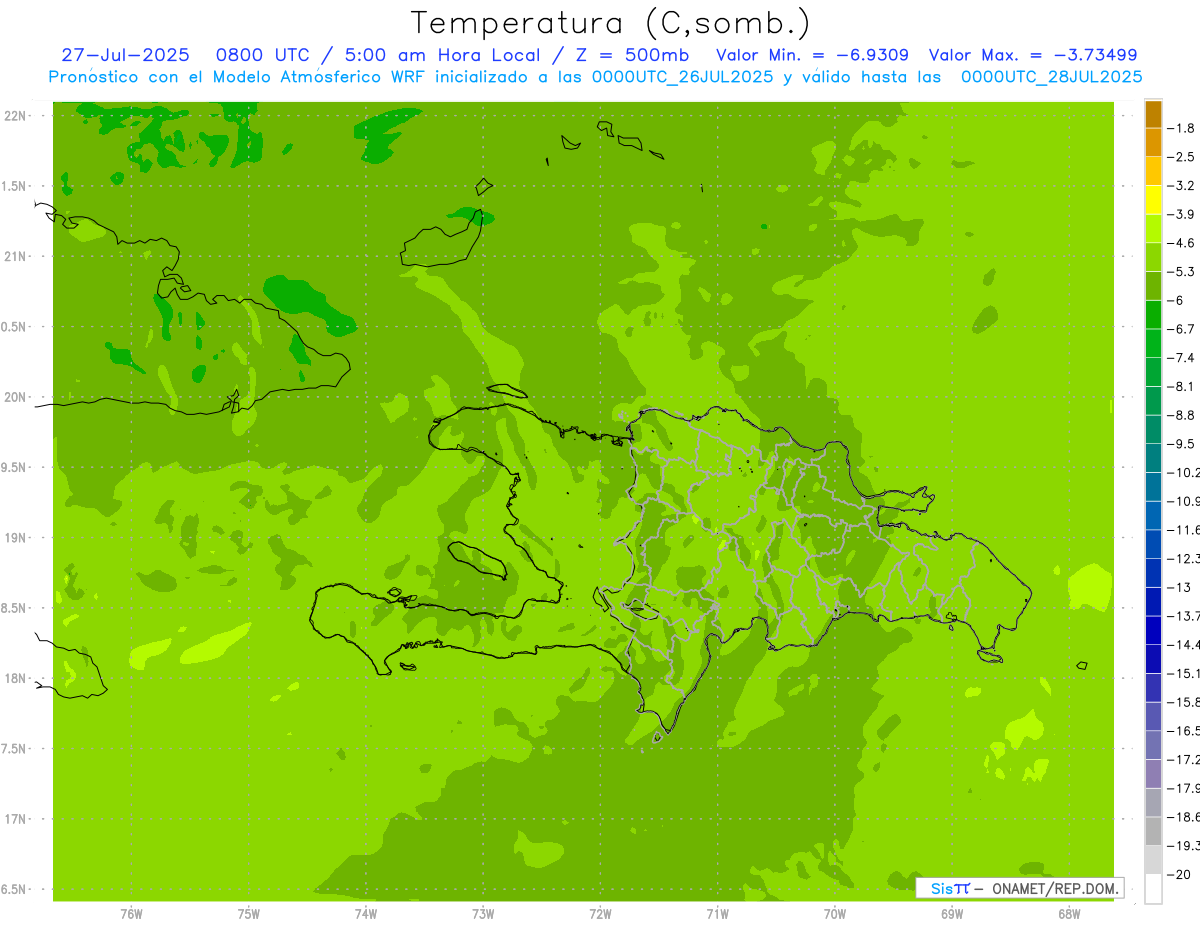Select the "-5.3" legend value
Screen dimensions: 1200x927
tap(1181, 271)
